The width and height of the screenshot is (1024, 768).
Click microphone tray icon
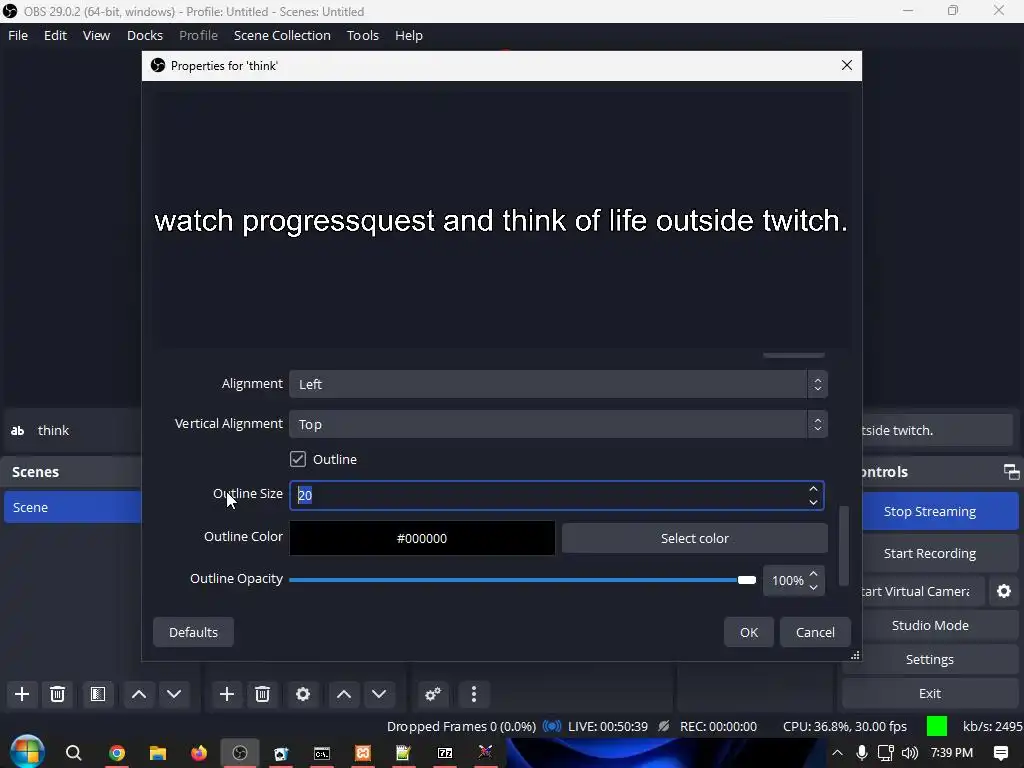point(862,753)
